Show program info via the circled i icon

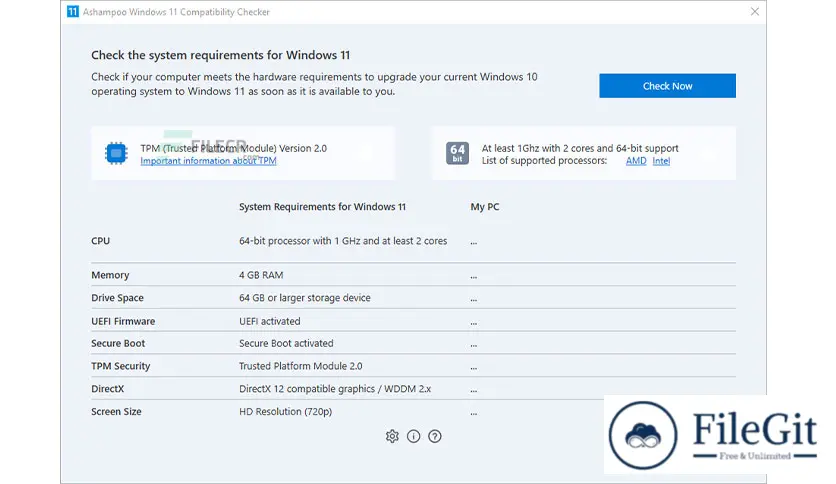413,436
